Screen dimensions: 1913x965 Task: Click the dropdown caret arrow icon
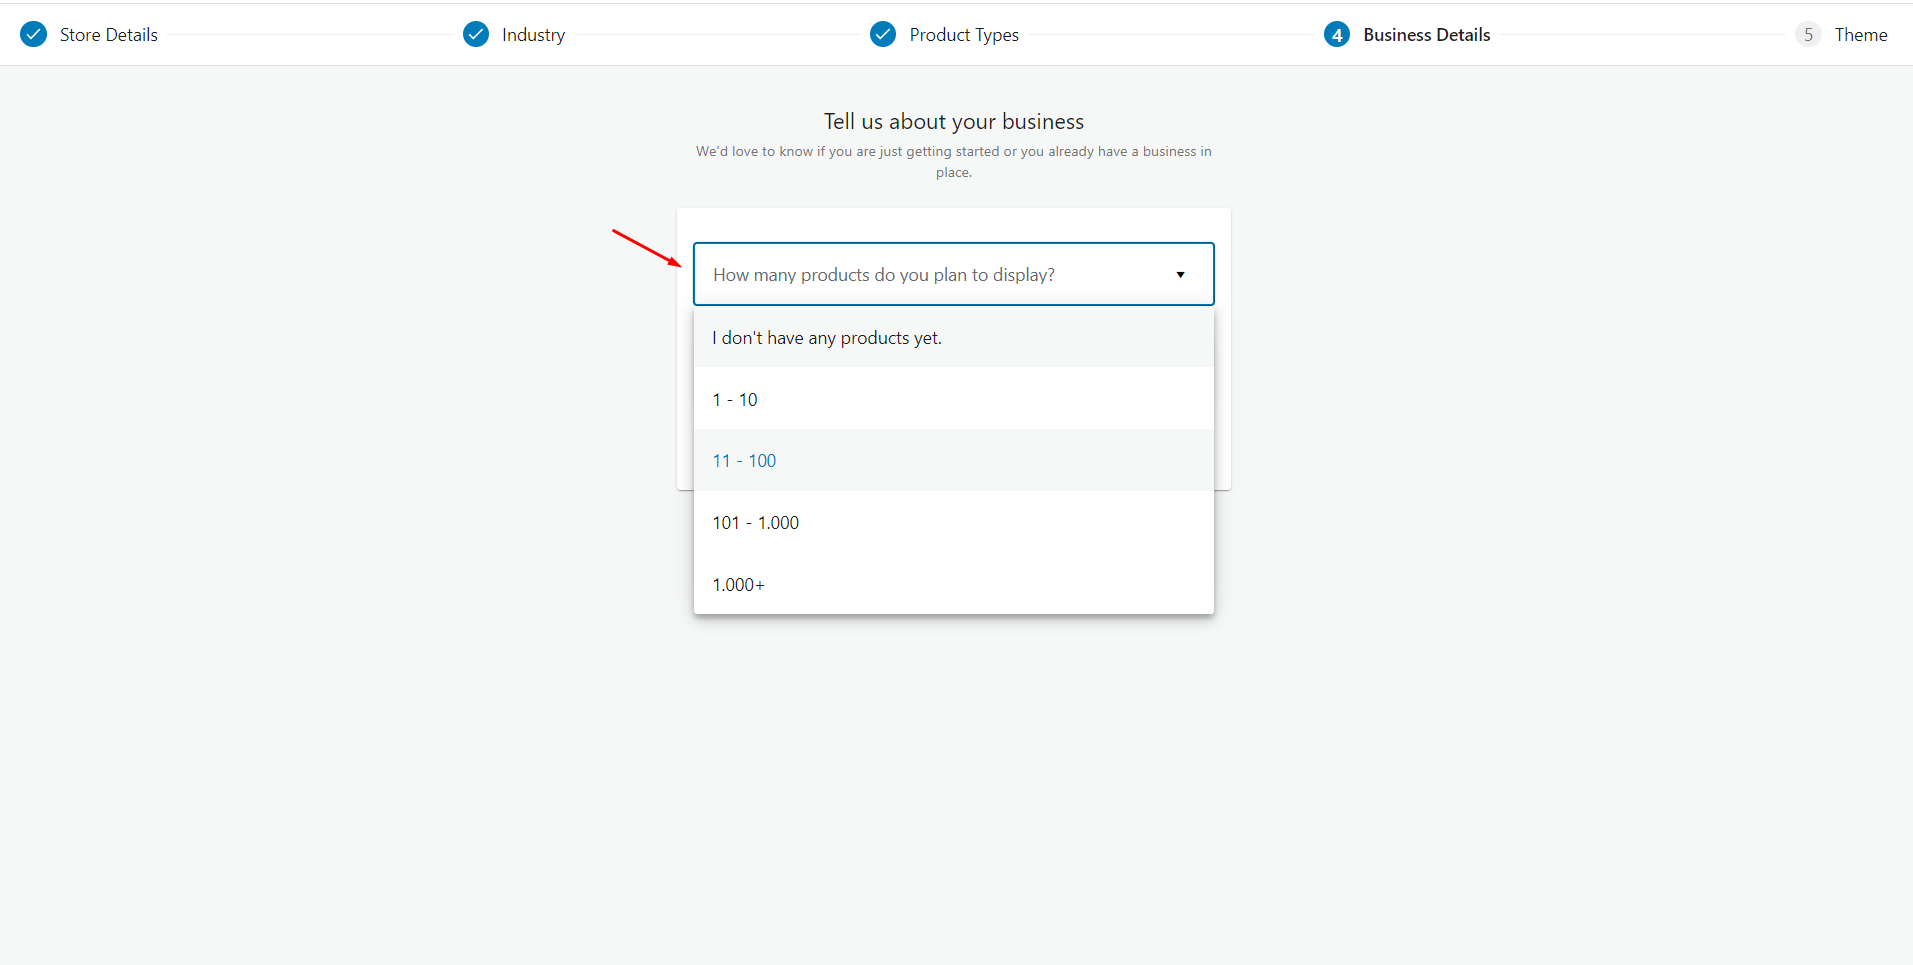pyautogui.click(x=1180, y=275)
